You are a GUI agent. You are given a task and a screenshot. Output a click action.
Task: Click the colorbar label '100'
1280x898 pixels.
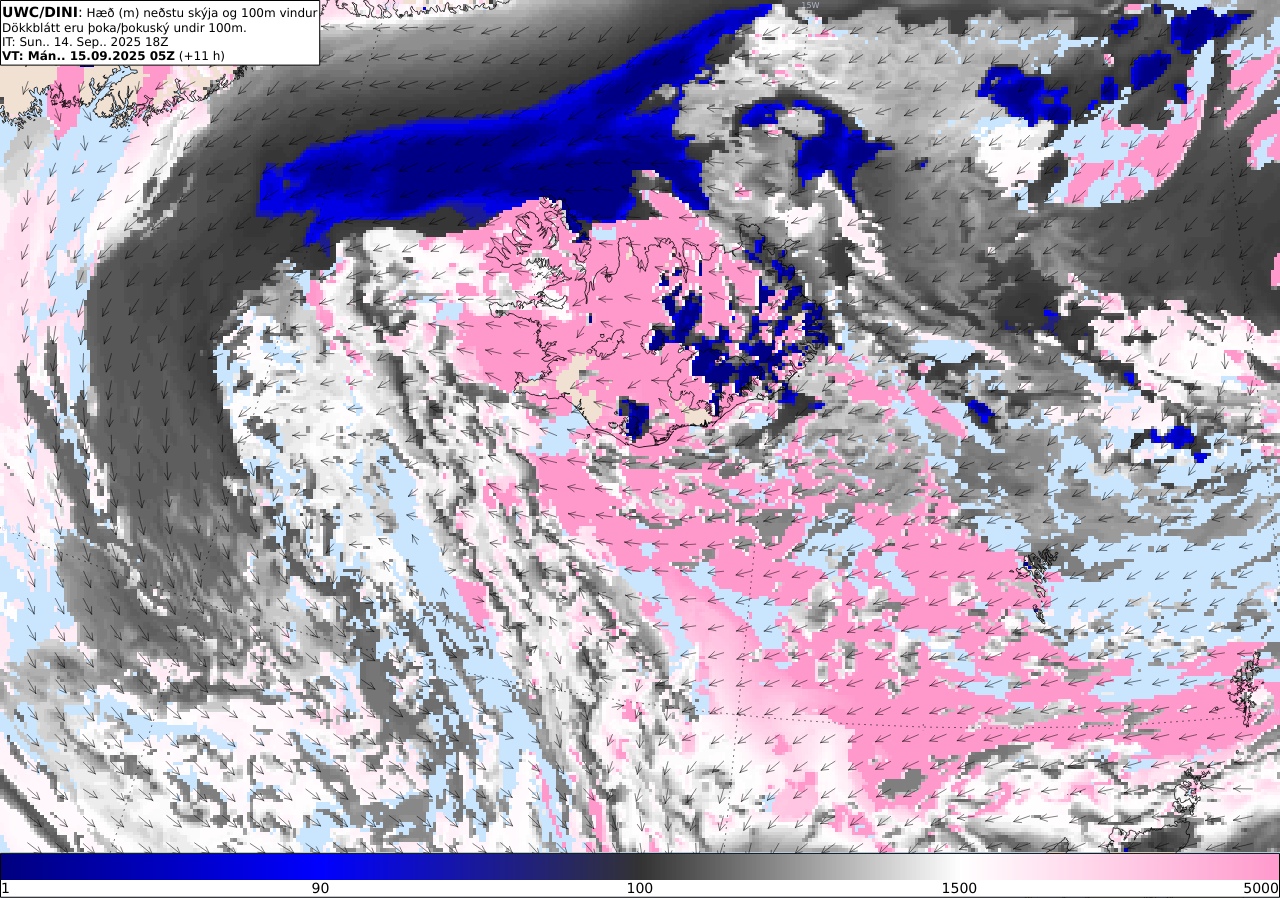pos(640,888)
